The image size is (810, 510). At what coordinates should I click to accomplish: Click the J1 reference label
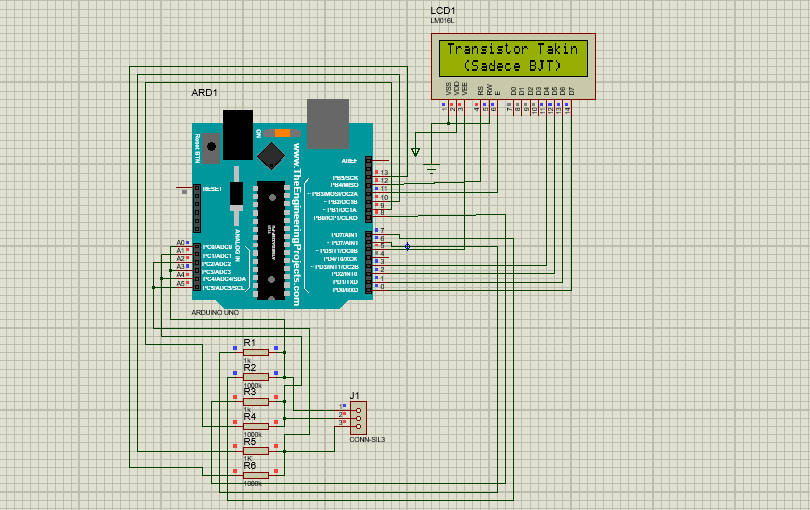(354, 396)
